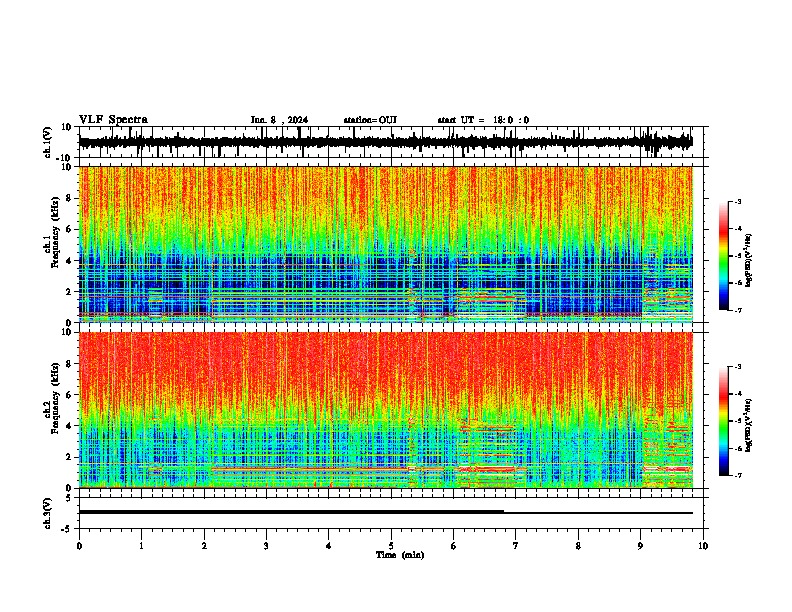Click the "start UT = 18: 0 : 0" label
This screenshot has width=792, height=612.
pyautogui.click(x=483, y=120)
